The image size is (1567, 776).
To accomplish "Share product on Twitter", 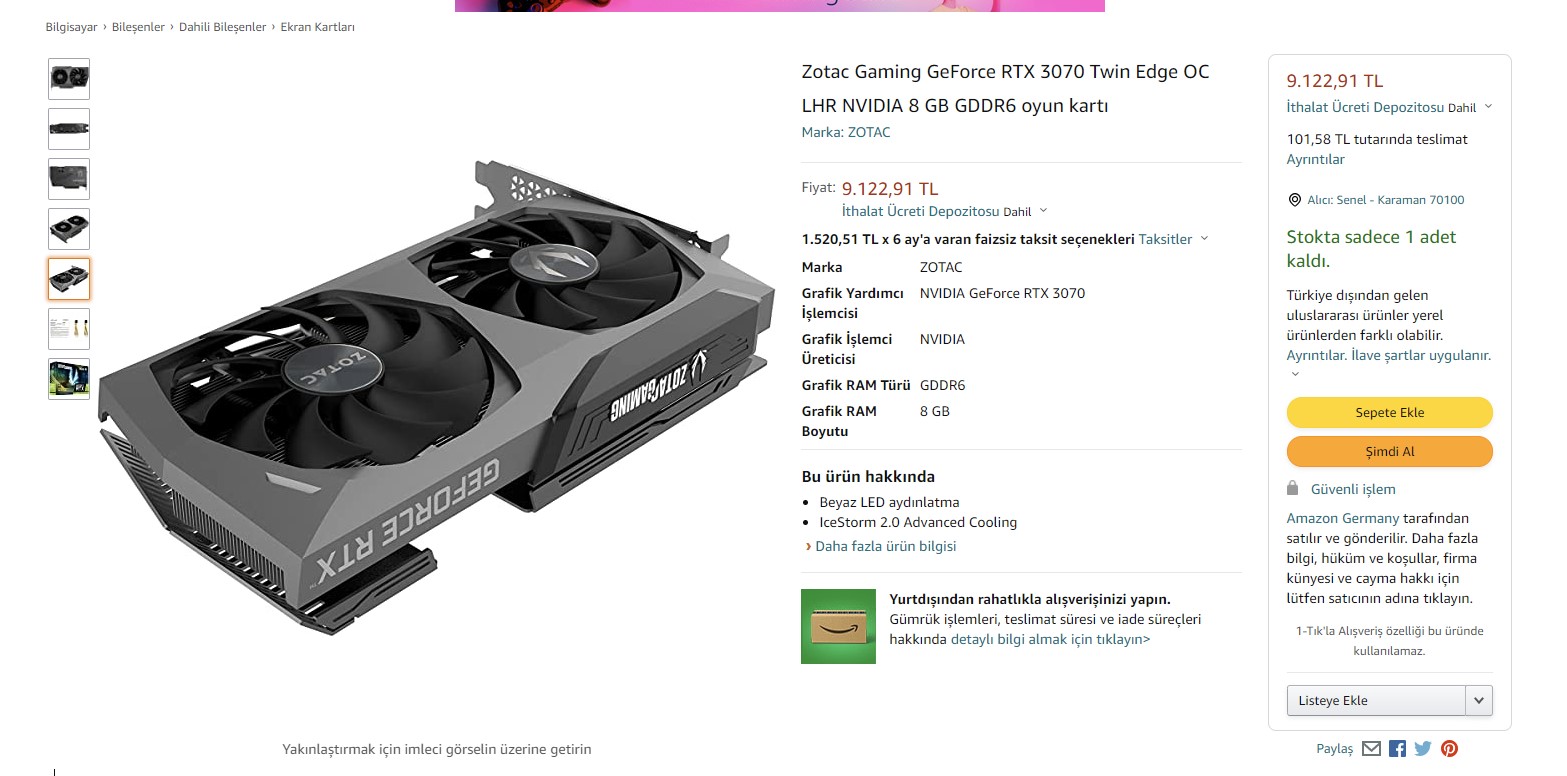I will pyautogui.click(x=1423, y=748).
